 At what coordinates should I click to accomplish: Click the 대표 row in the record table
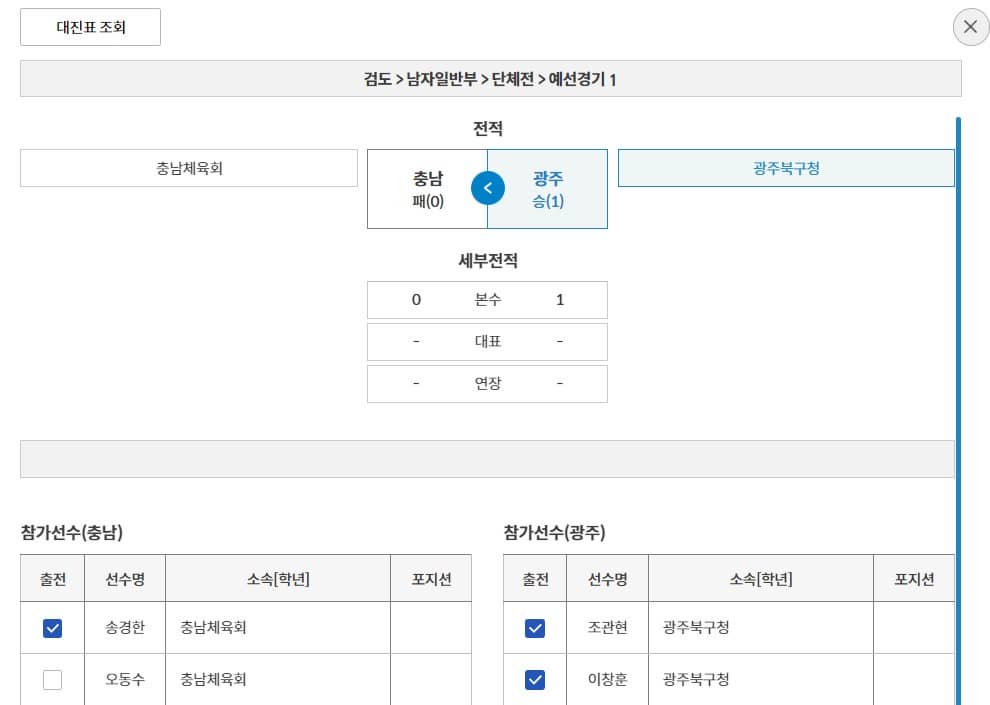coord(487,341)
